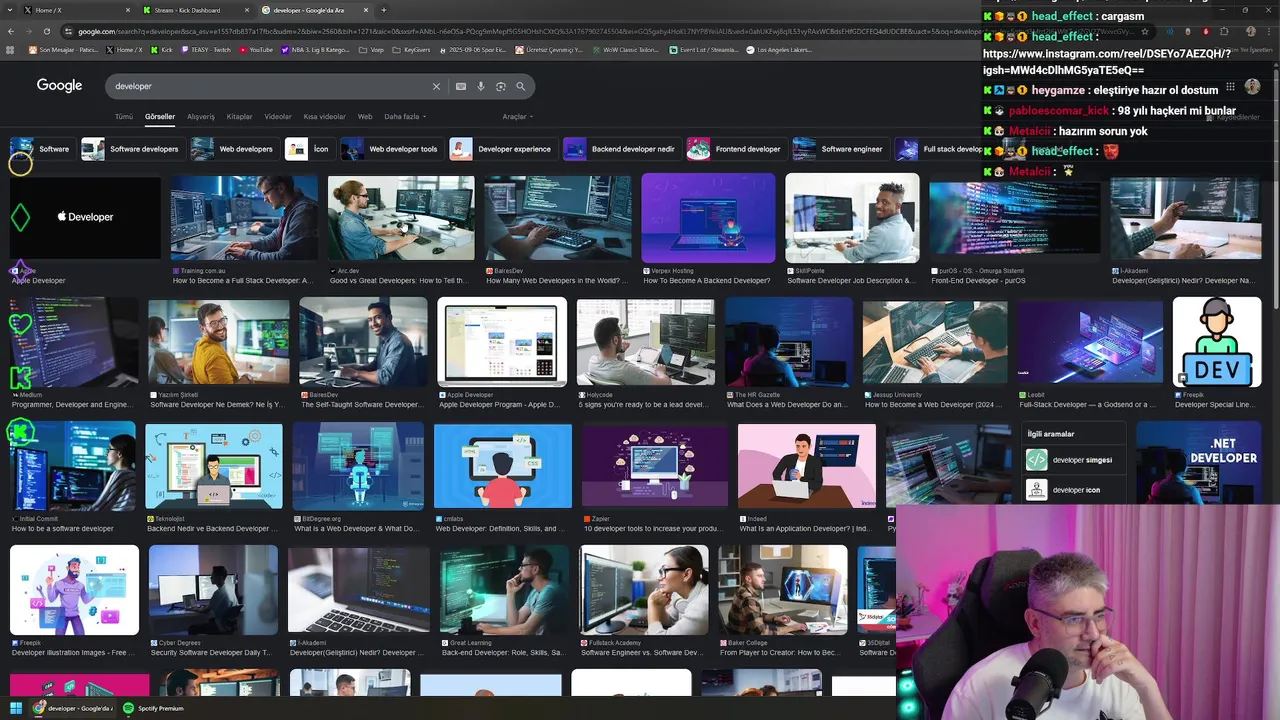Click the browser back arrow
The width and height of the screenshot is (1280, 720).
10,31
